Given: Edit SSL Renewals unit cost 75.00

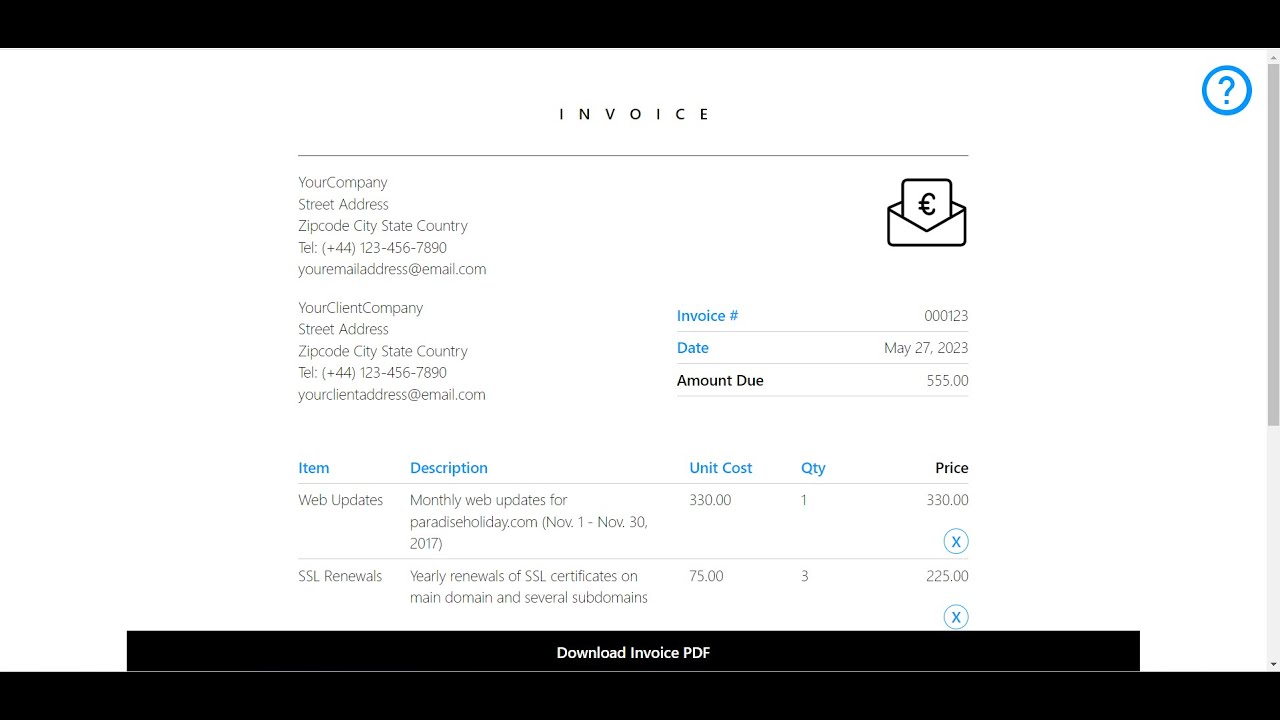Looking at the screenshot, I should 706,576.
